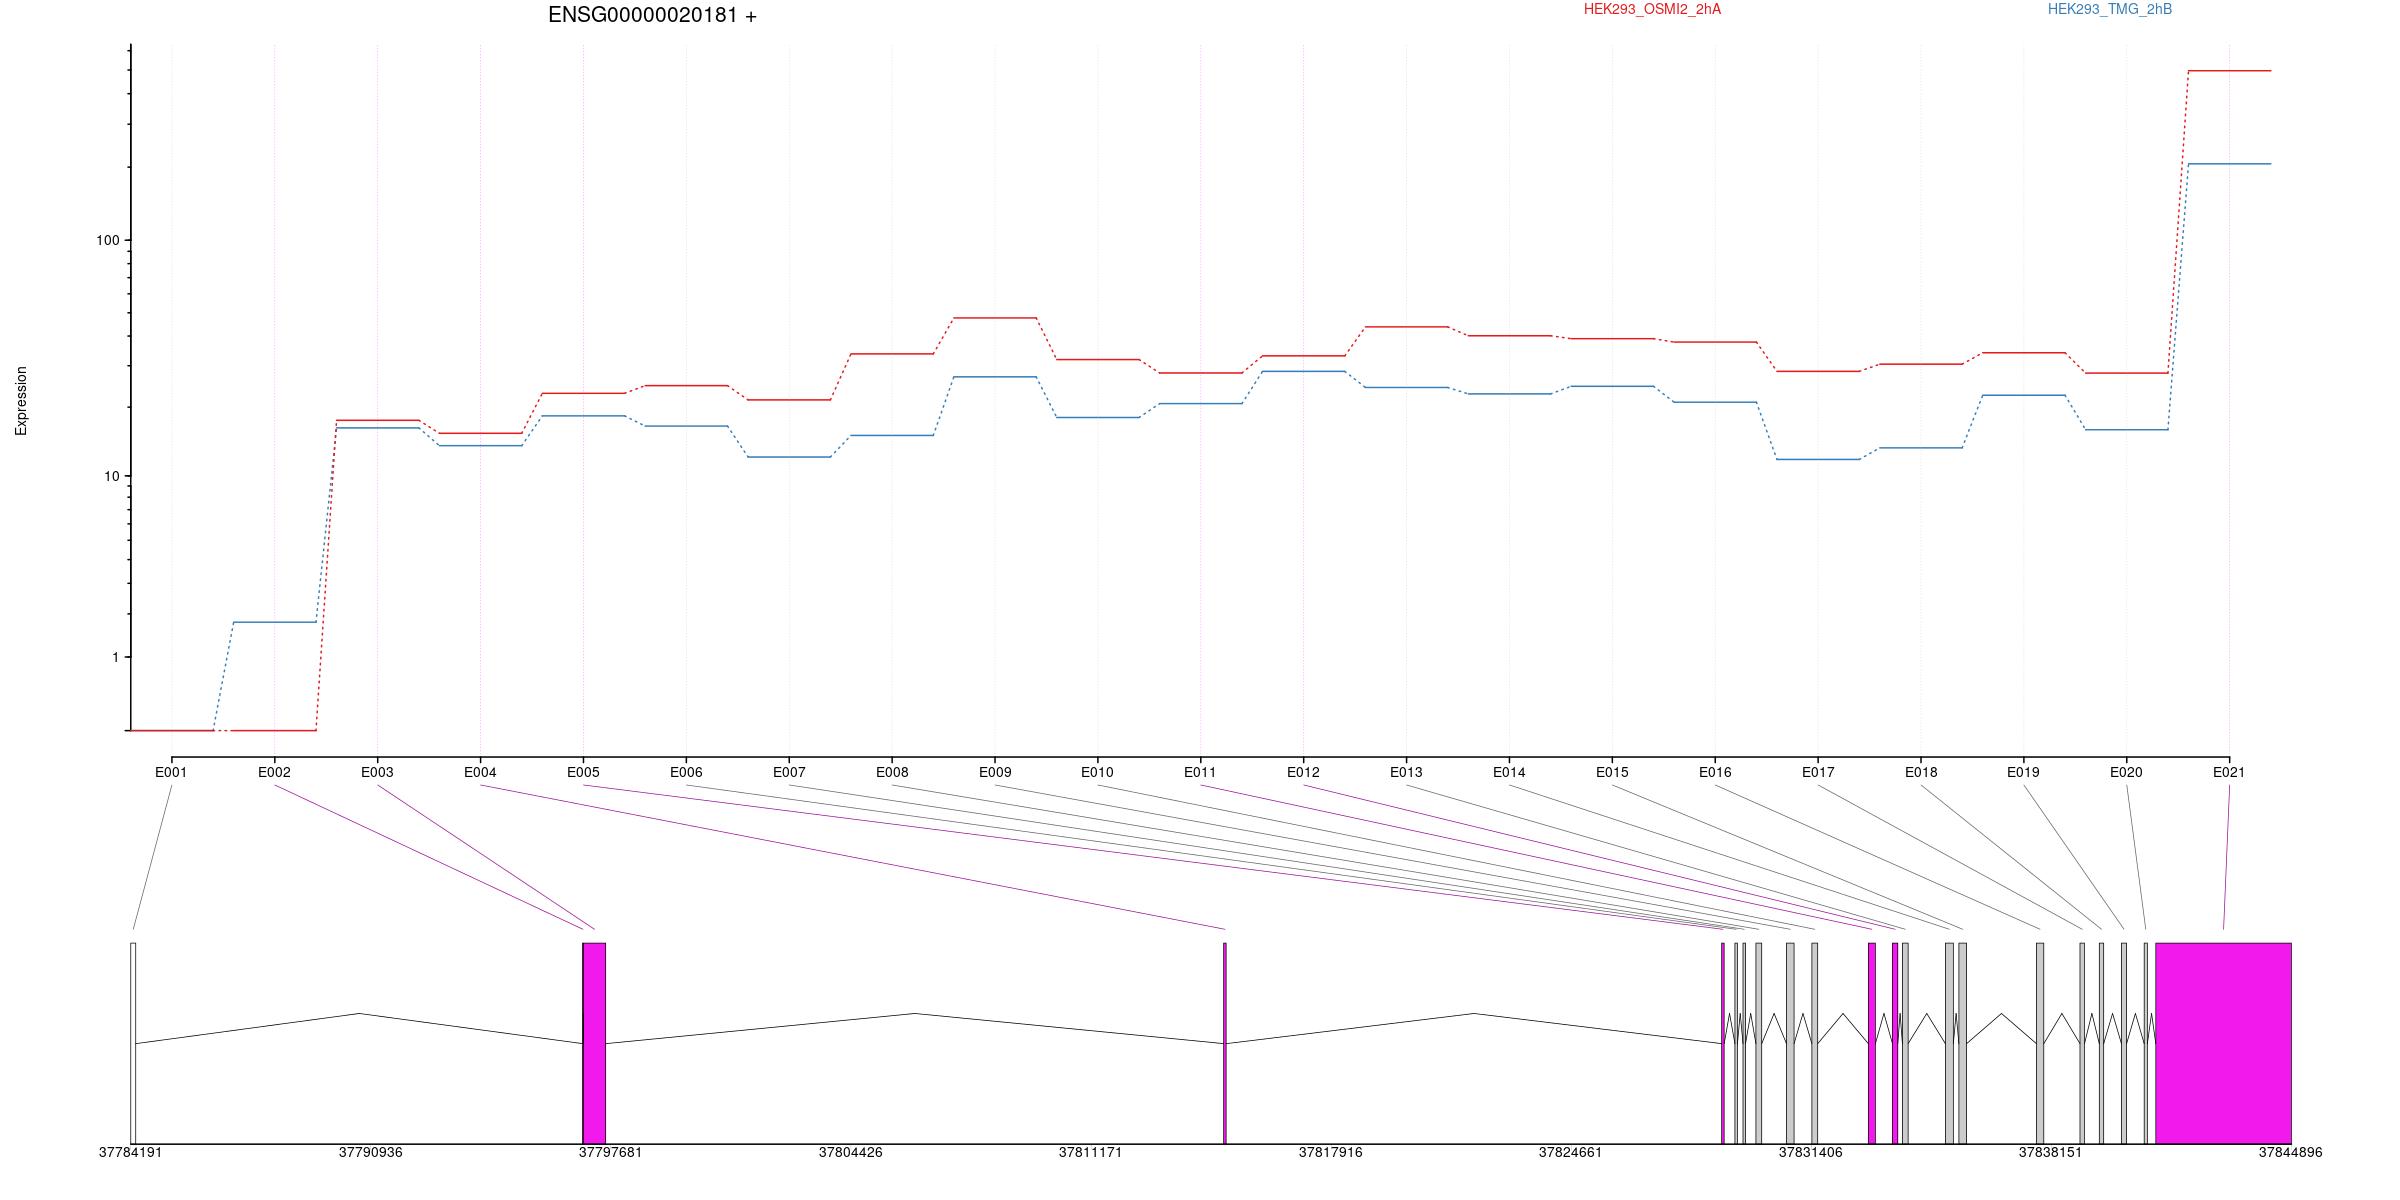Select the HEK293_TMG_2hB legend label
2400x1200 pixels.
pyautogui.click(x=2110, y=9)
